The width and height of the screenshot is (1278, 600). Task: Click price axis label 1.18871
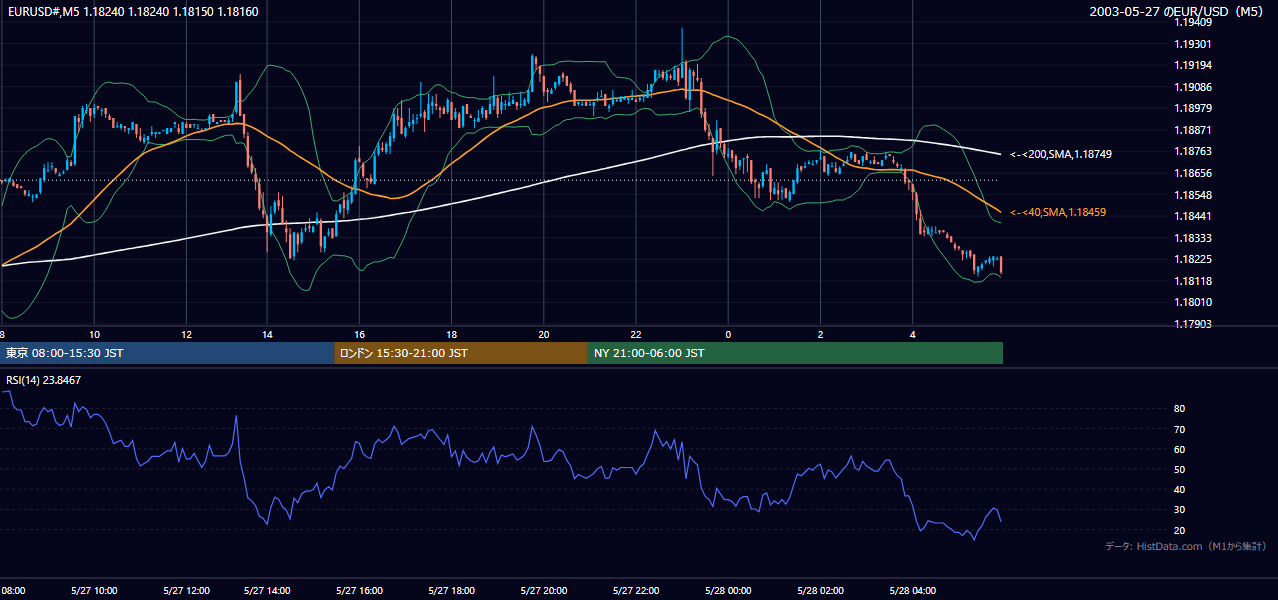pos(1194,131)
